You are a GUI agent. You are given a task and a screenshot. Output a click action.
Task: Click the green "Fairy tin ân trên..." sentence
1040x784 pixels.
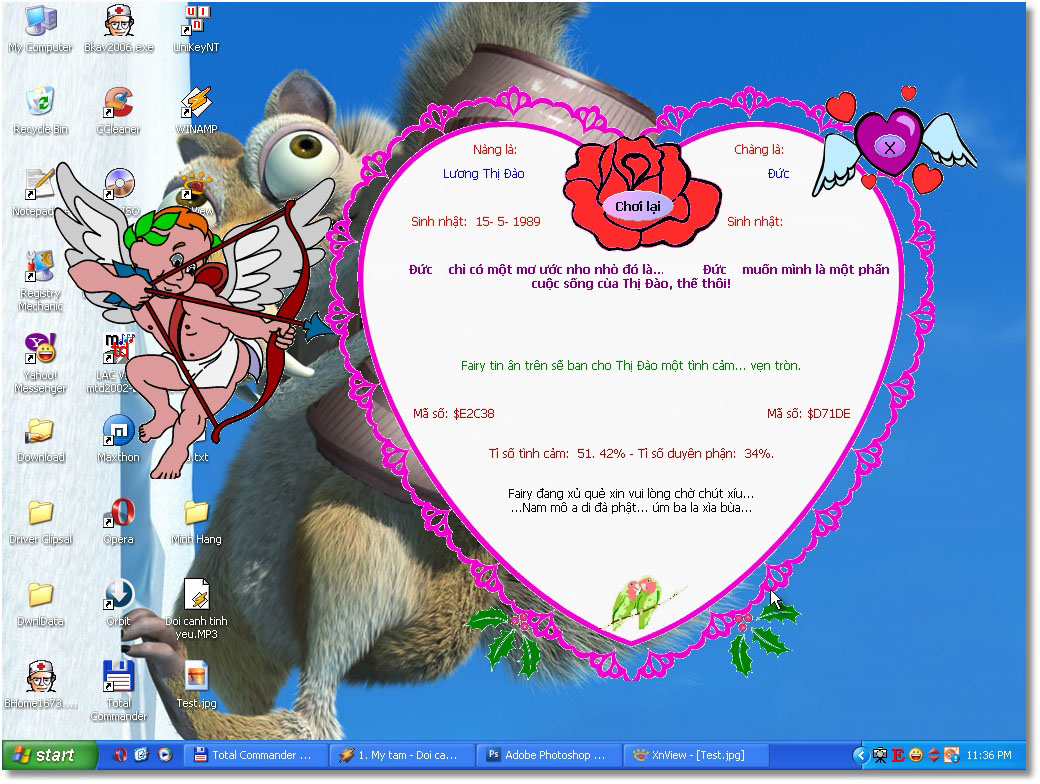(x=631, y=365)
